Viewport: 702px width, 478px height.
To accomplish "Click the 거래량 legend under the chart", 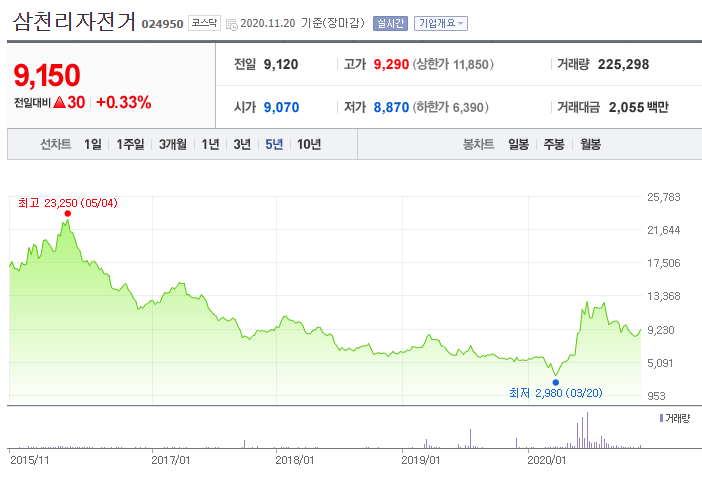I will tap(675, 418).
